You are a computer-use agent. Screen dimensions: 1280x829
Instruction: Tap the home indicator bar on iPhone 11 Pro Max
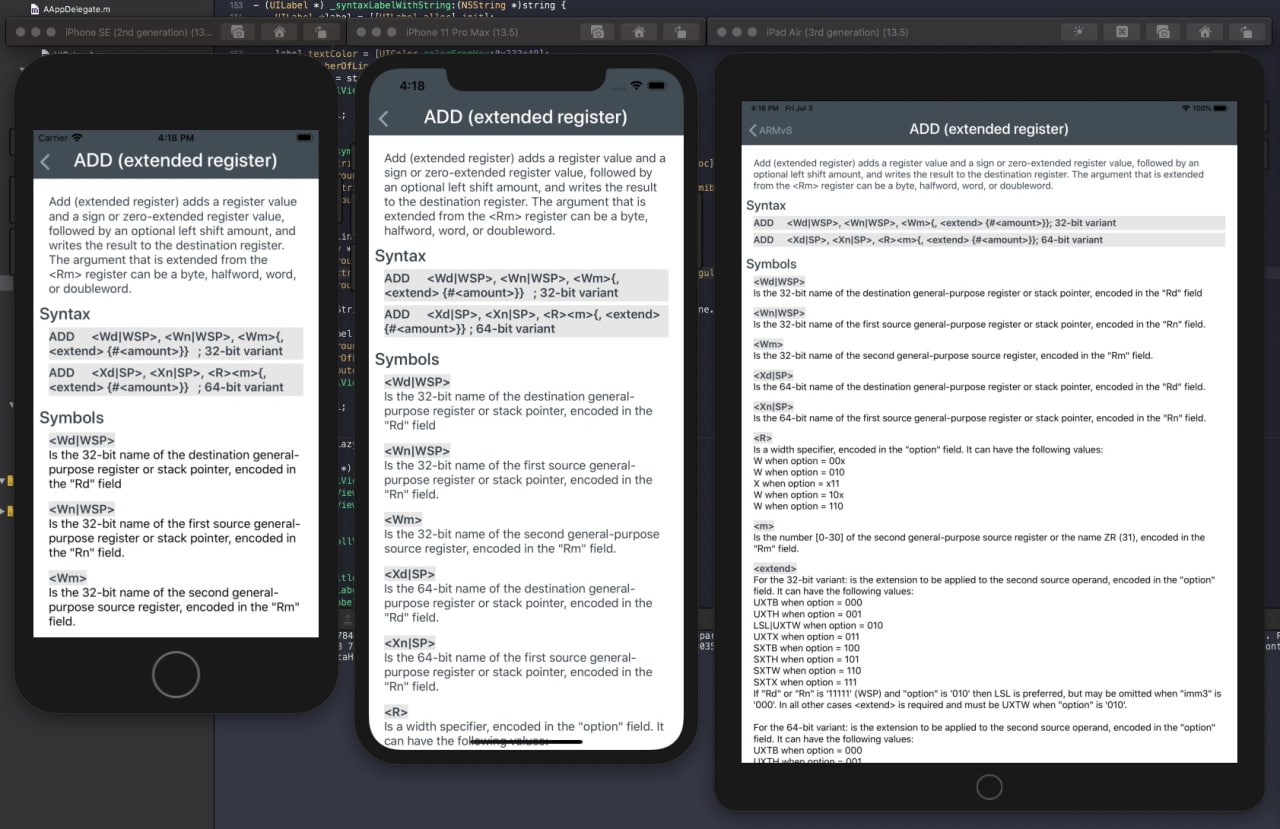tap(527, 740)
